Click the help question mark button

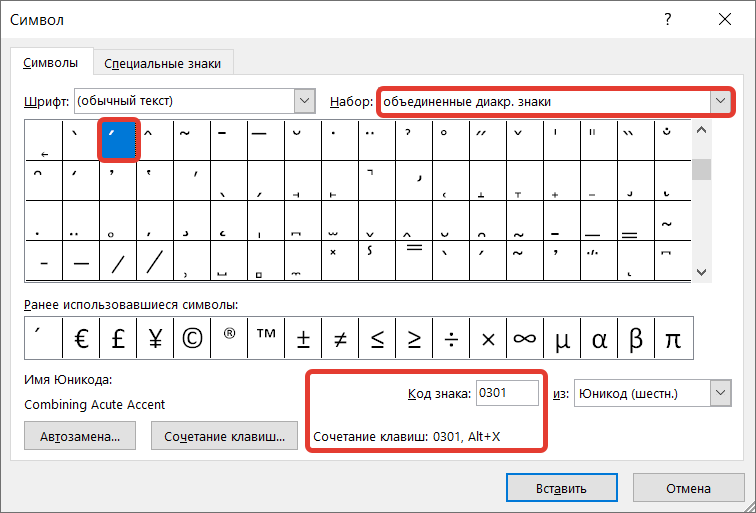[668, 19]
